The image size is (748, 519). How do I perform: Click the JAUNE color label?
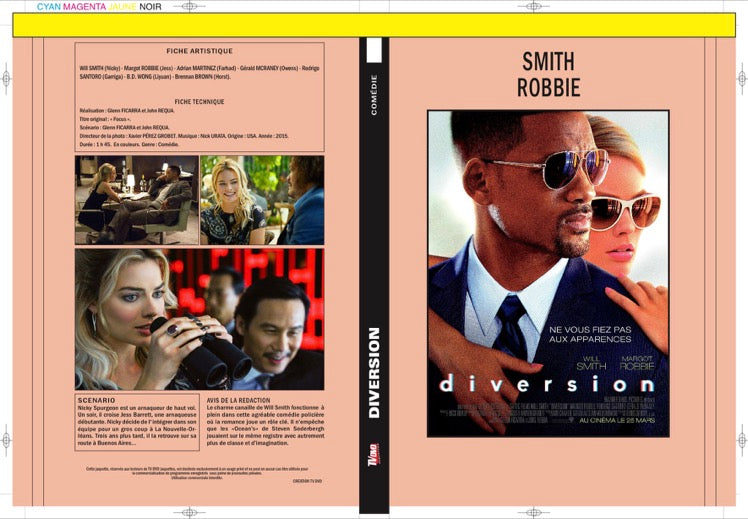click(123, 7)
